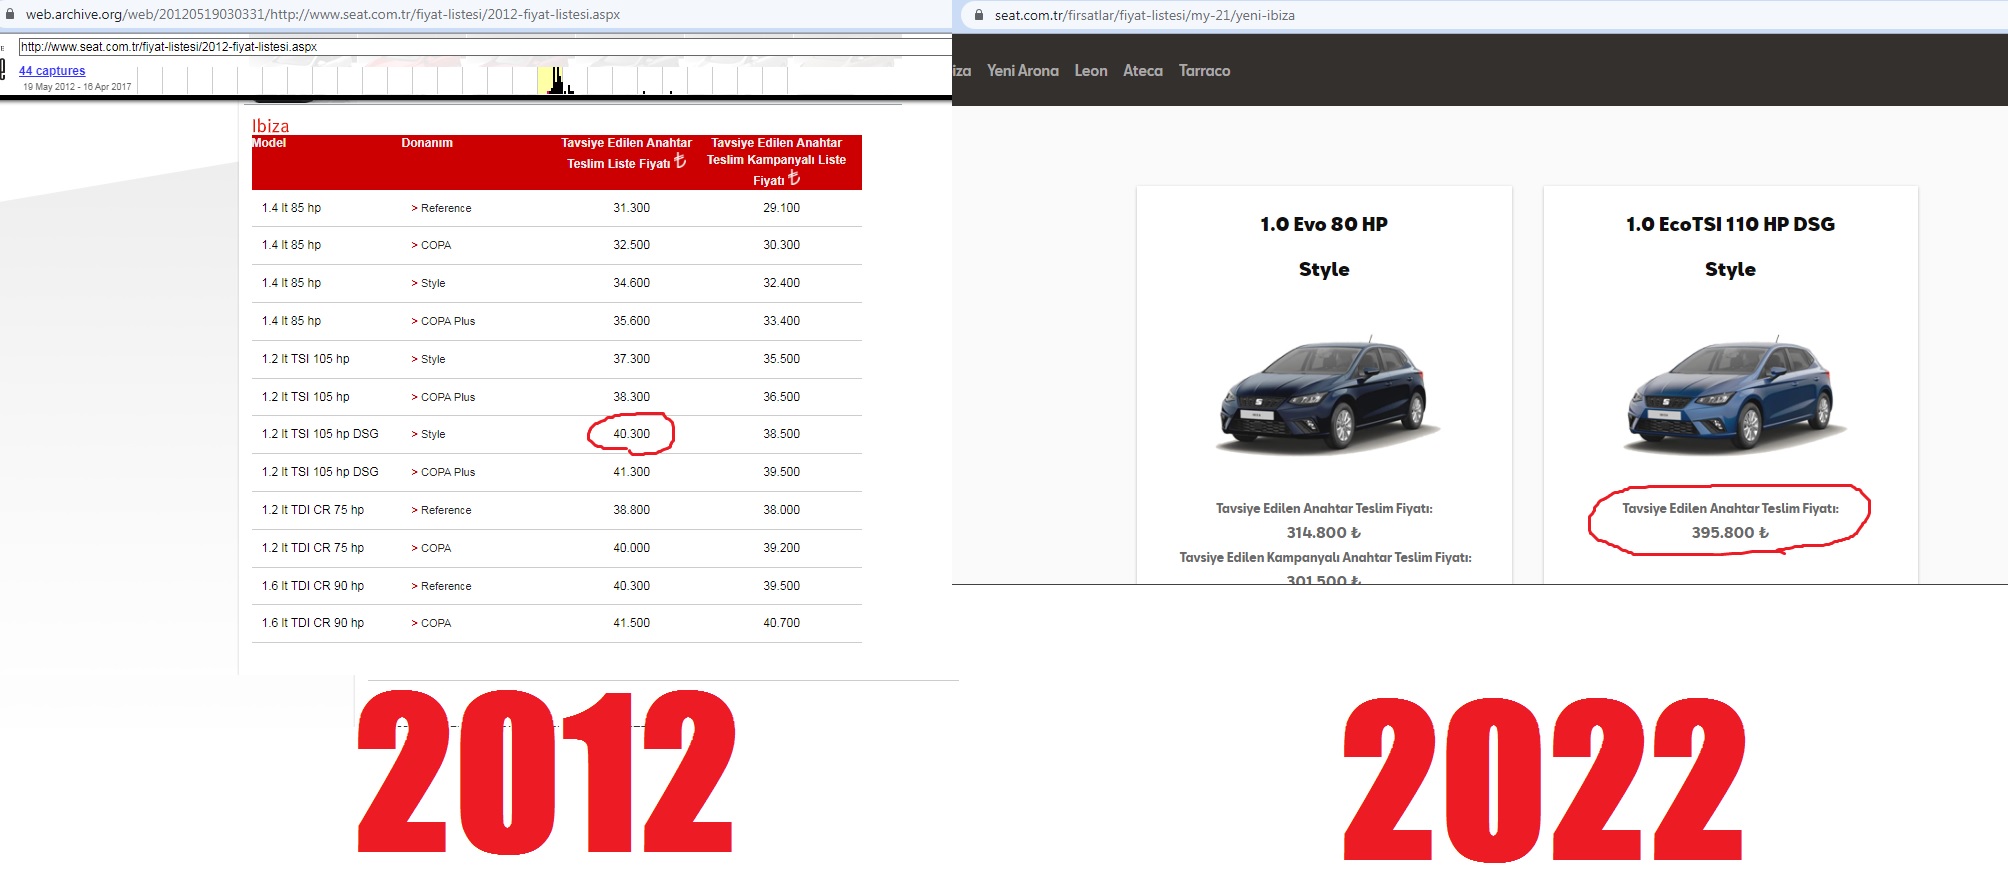Open the Yeni Arona menu item

(1022, 70)
